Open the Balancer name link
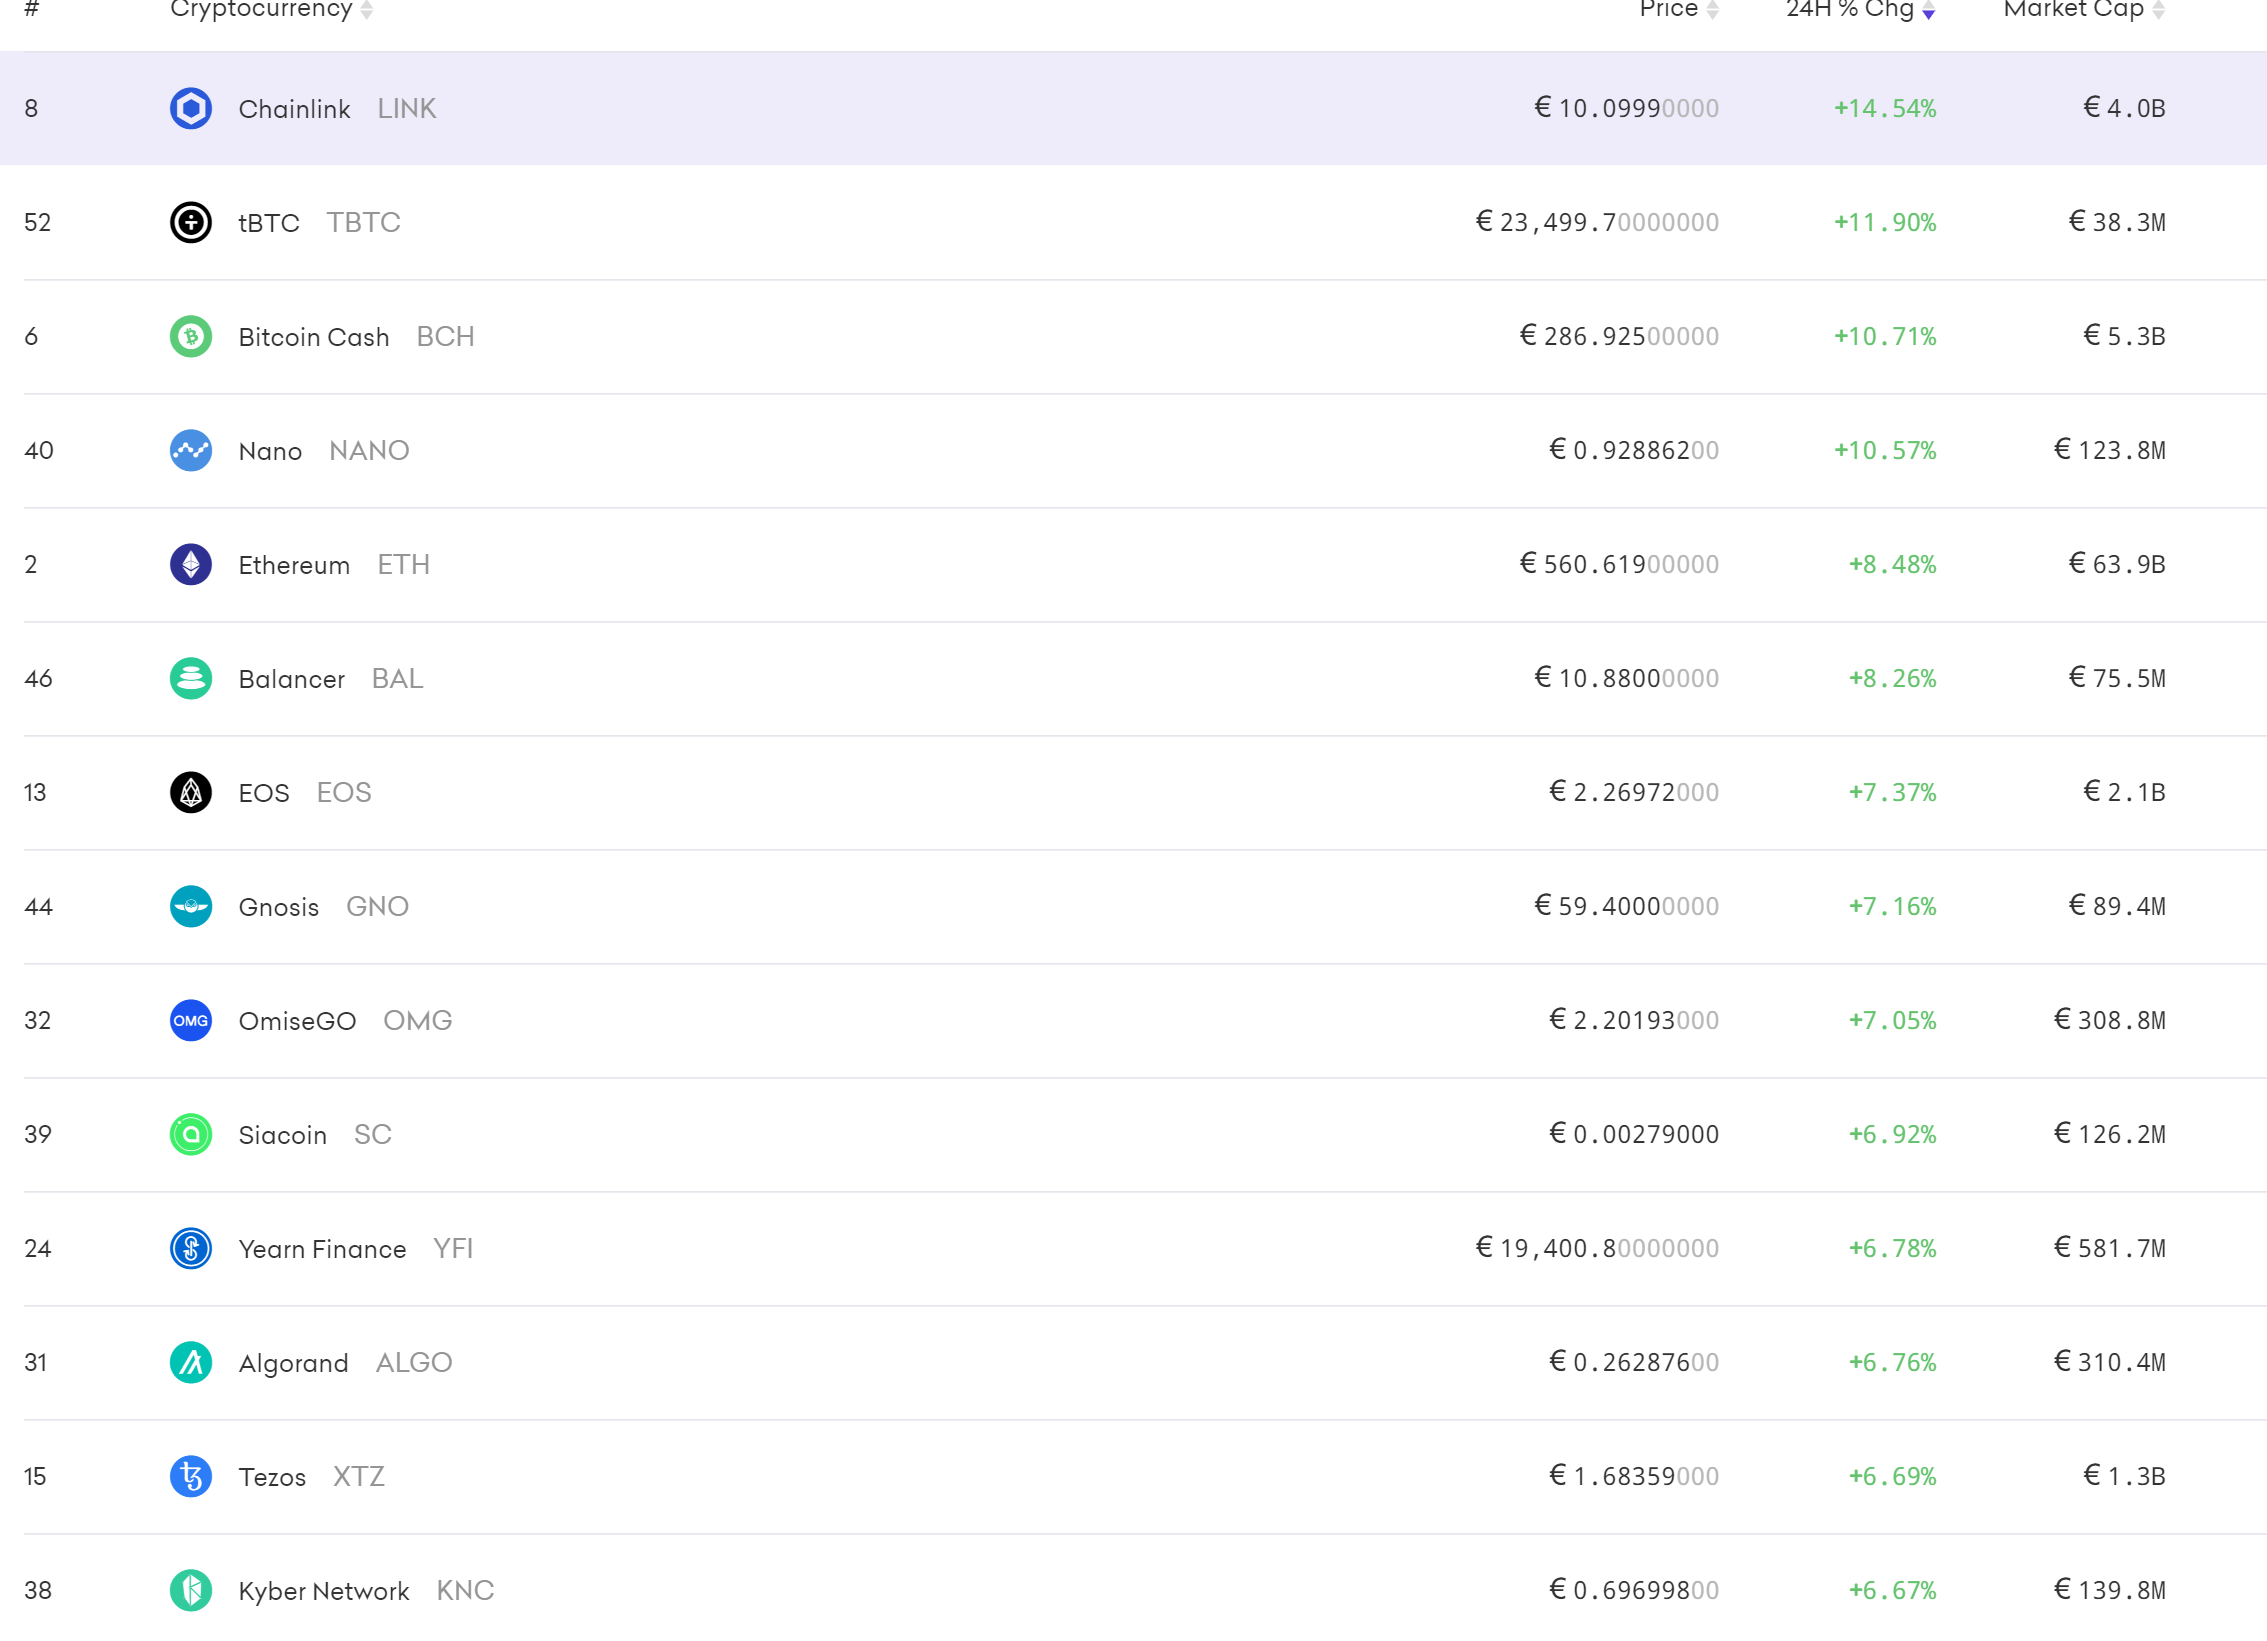This screenshot has width=2267, height=1641. click(291, 679)
